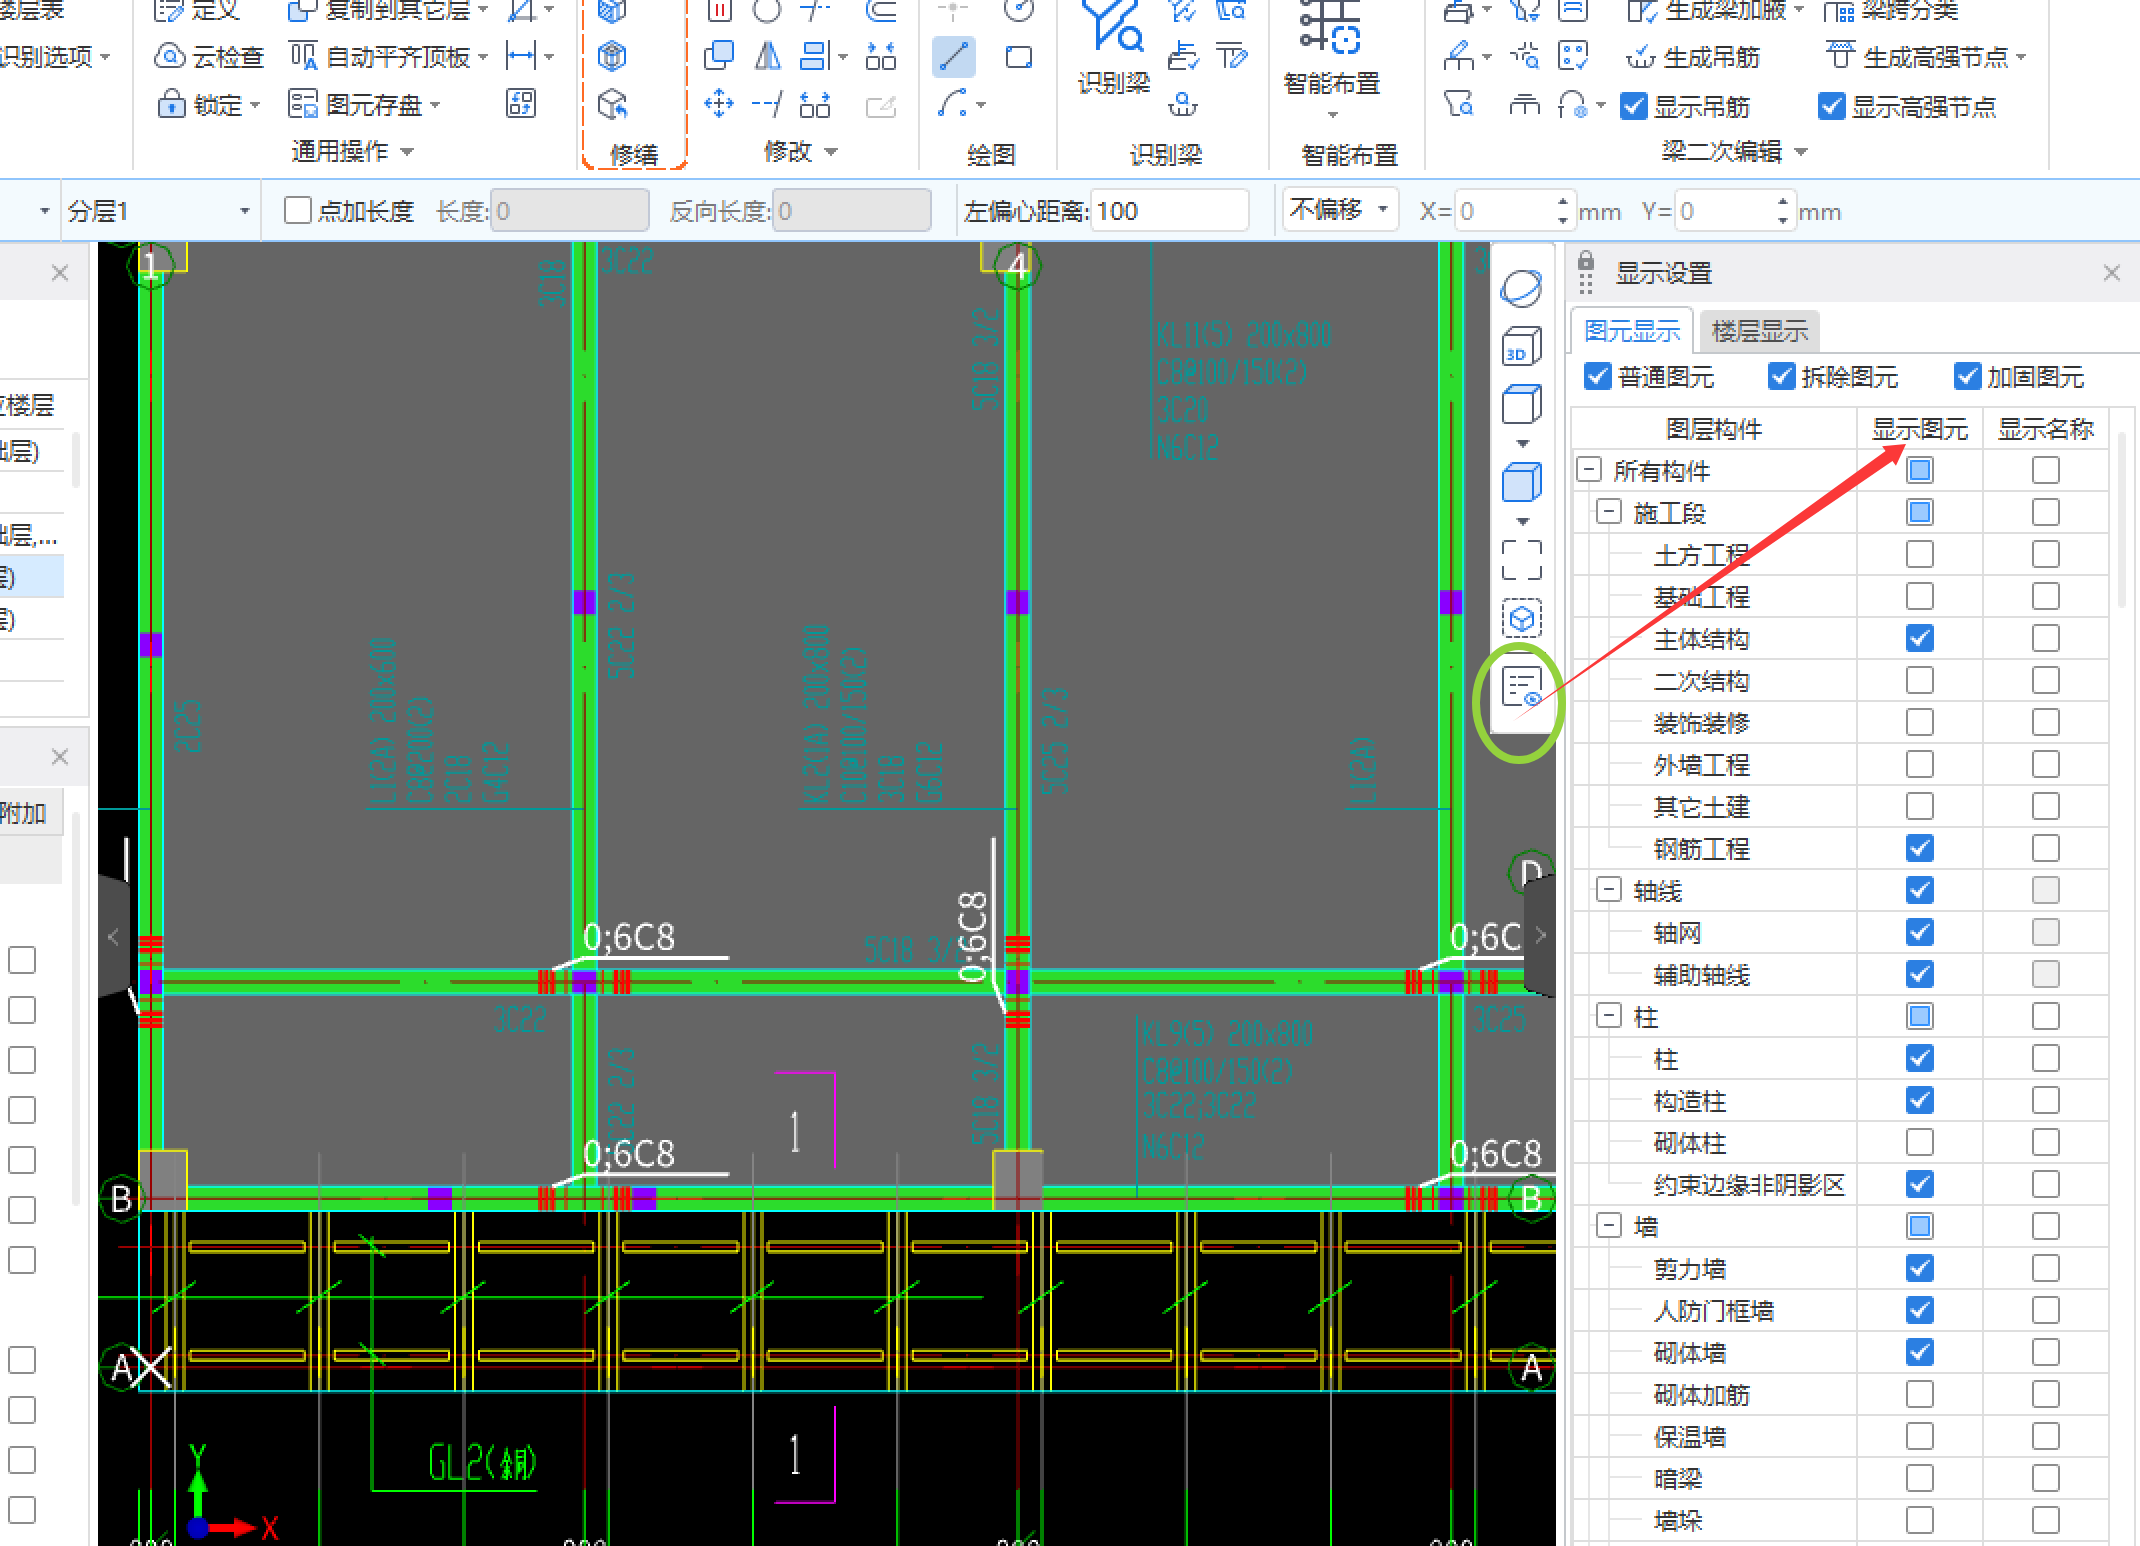The image size is (2140, 1546).
Task: Click the 锁定 lock tool
Action: (204, 104)
